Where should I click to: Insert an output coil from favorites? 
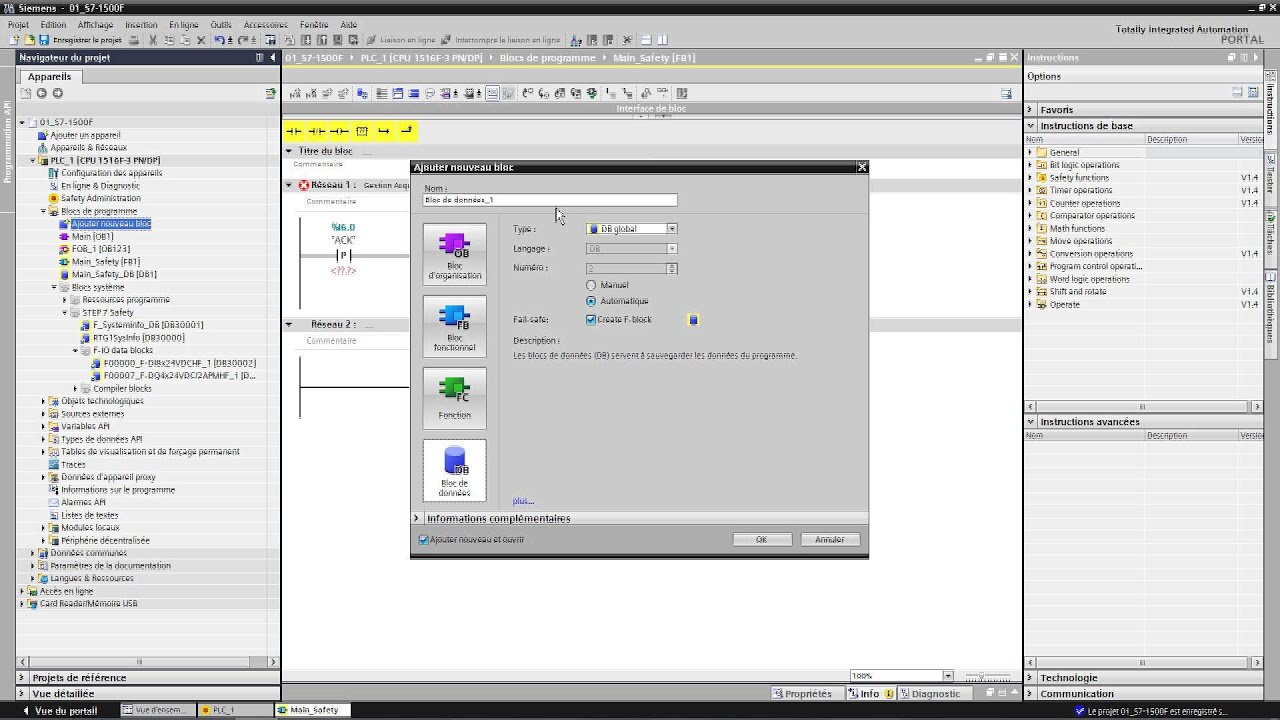tap(339, 131)
